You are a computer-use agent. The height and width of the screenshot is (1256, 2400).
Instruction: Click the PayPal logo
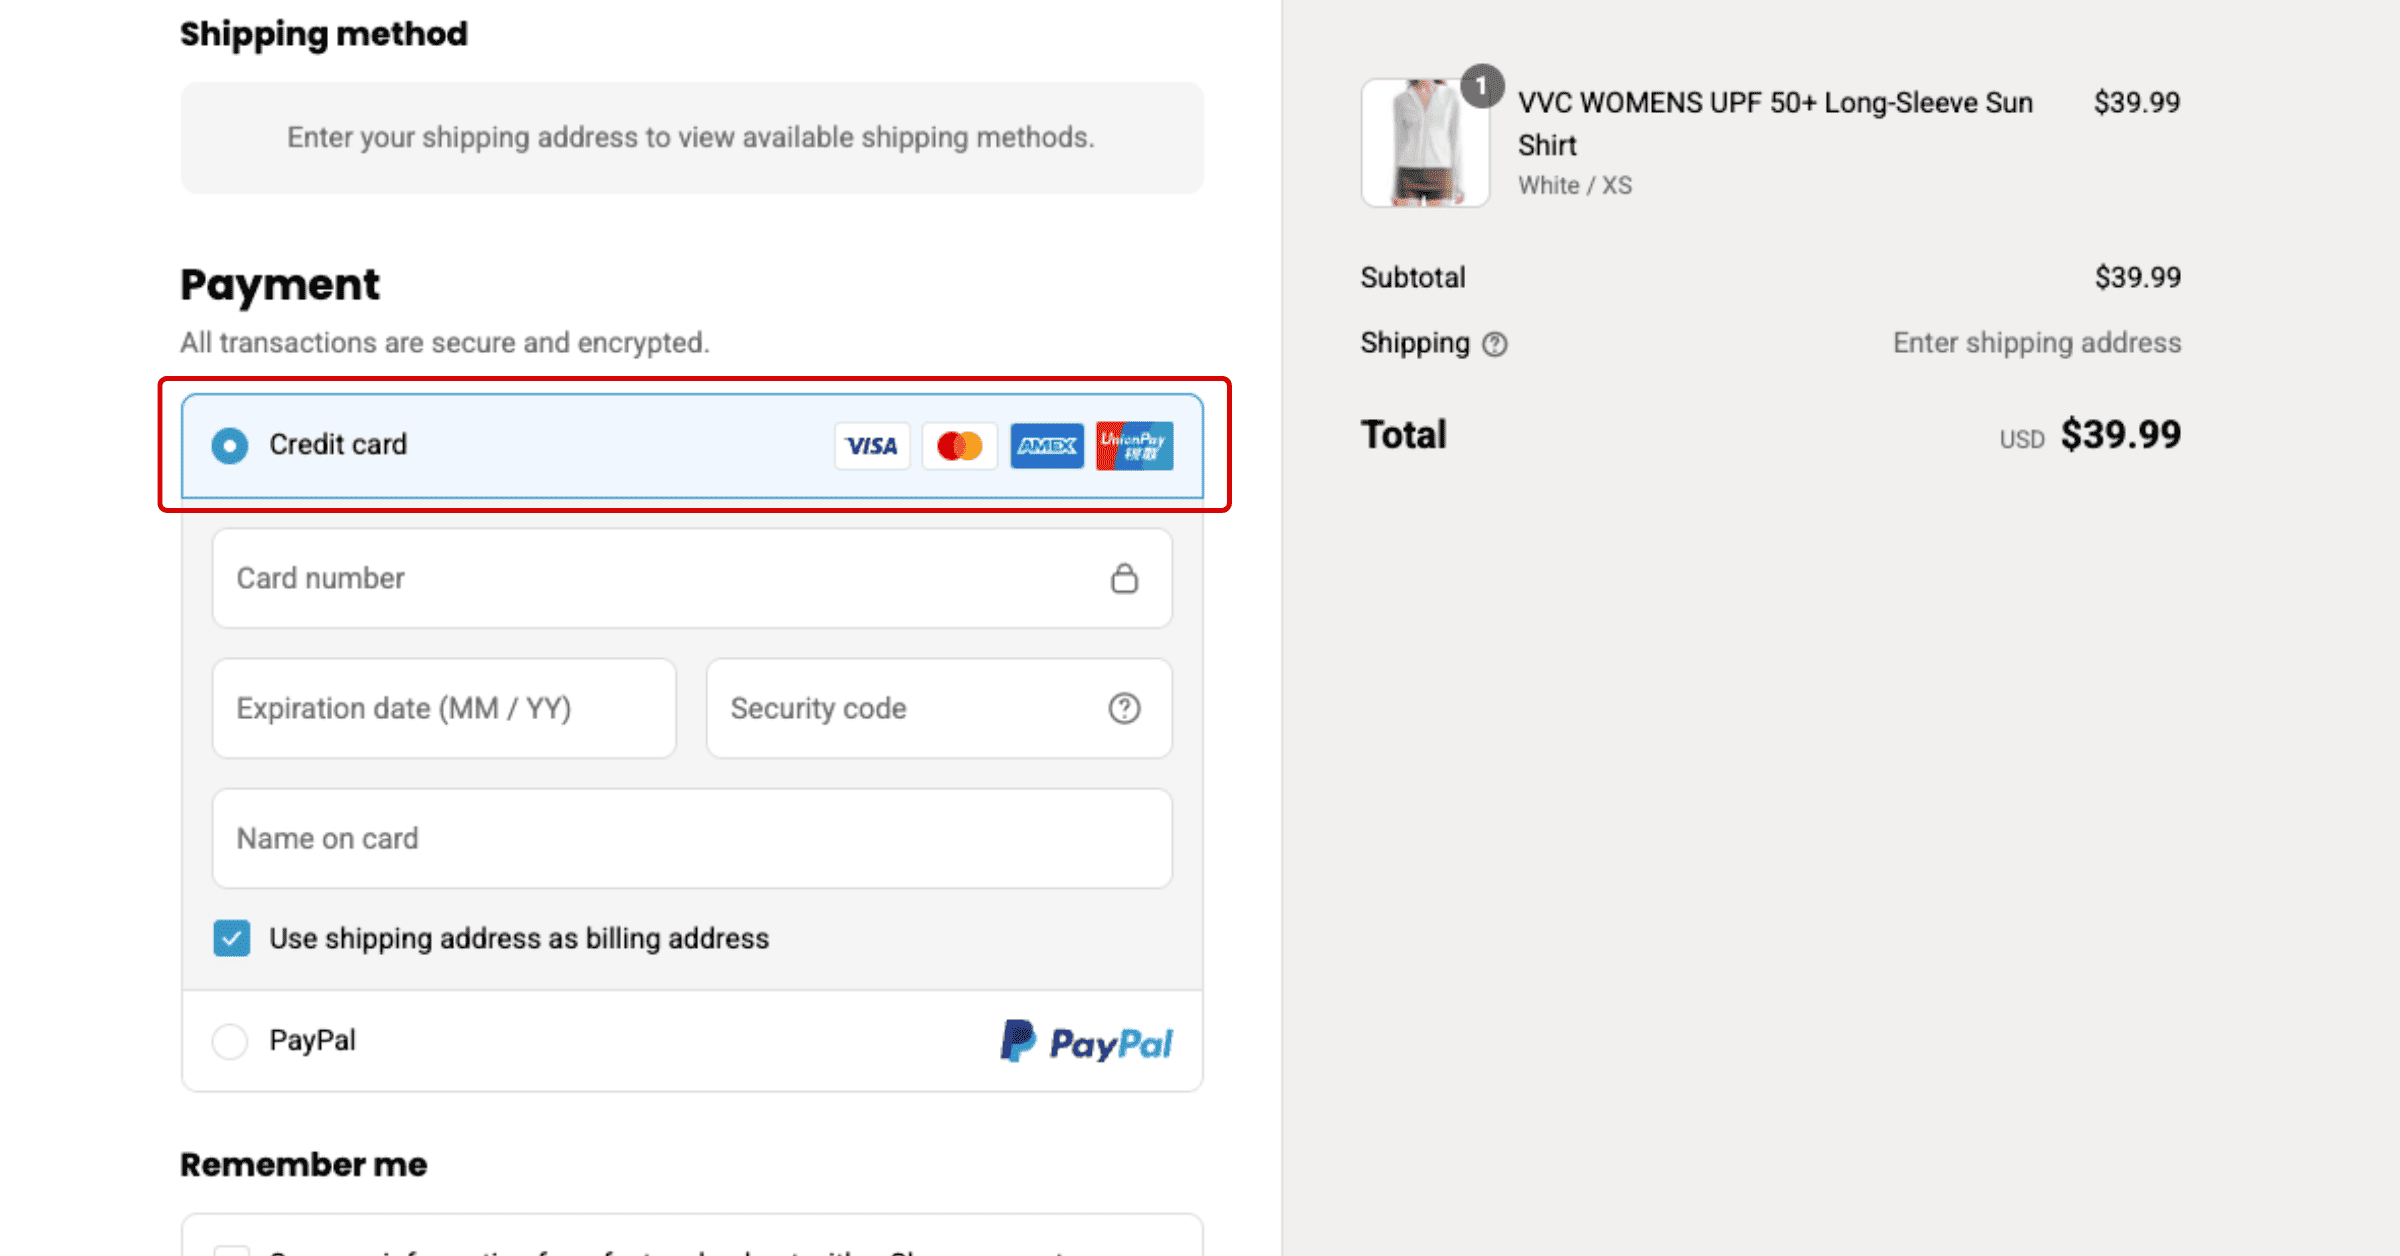coord(1086,1042)
